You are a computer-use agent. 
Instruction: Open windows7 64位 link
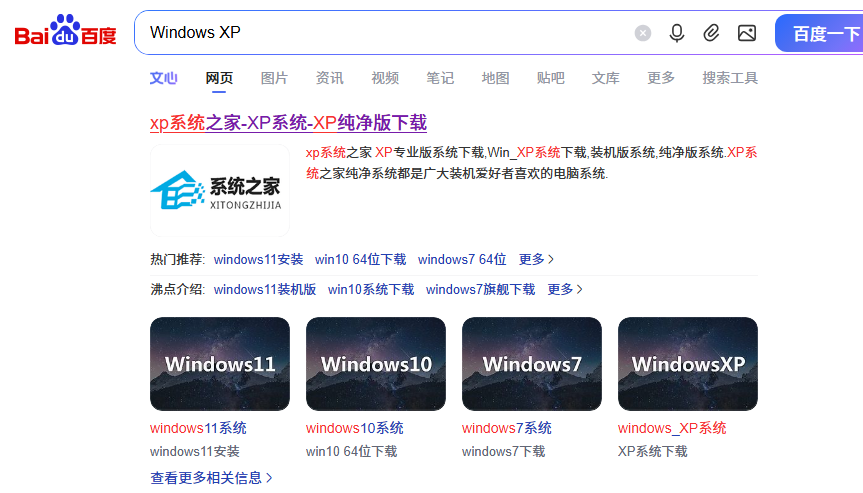462,259
